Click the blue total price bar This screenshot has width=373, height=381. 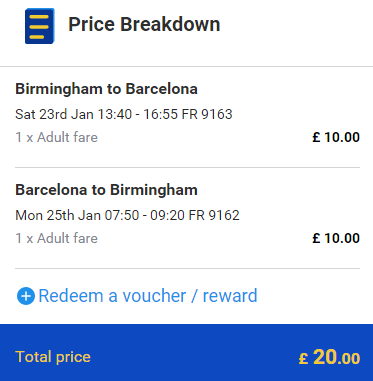[x=186, y=352]
